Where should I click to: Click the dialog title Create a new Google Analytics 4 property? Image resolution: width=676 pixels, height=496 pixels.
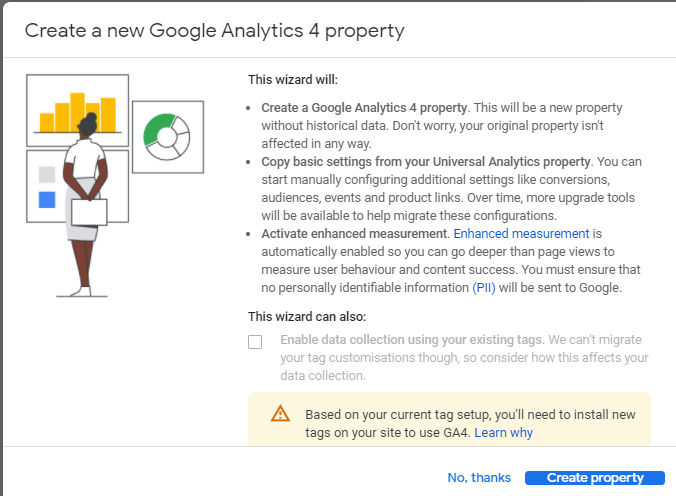coord(214,31)
